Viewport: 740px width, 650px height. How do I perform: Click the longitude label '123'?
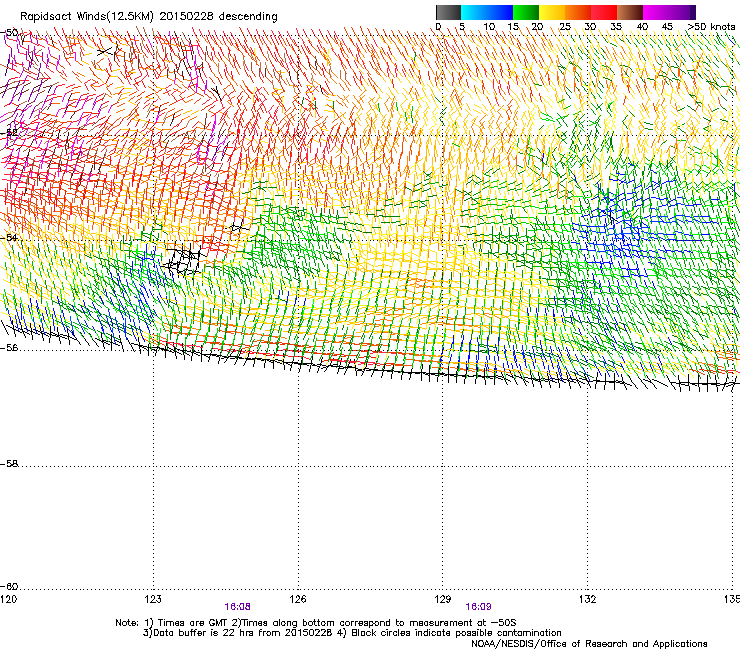tap(153, 599)
